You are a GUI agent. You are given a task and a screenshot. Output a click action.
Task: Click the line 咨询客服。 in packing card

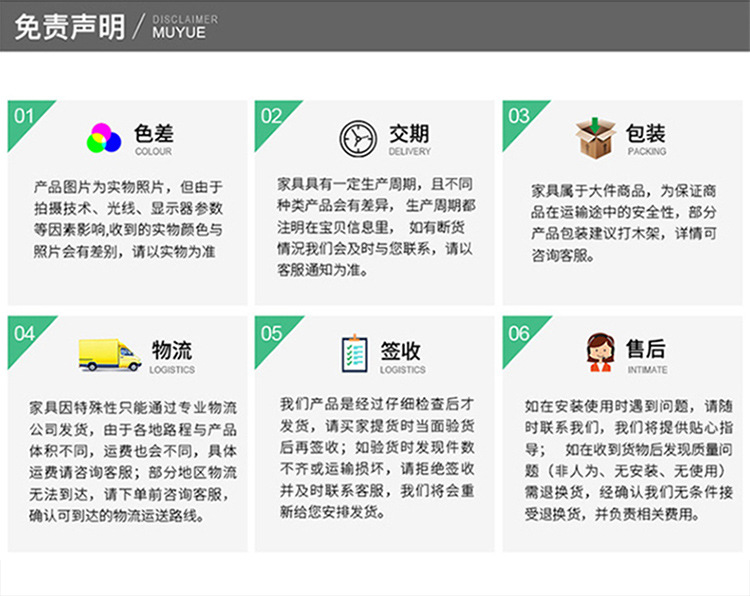(x=563, y=255)
